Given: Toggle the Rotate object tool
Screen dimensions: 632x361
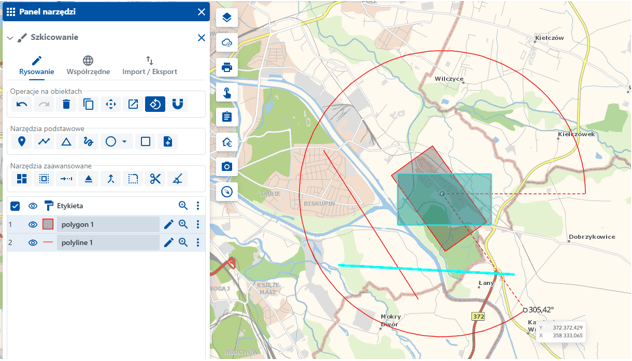Looking at the screenshot, I should pos(155,104).
